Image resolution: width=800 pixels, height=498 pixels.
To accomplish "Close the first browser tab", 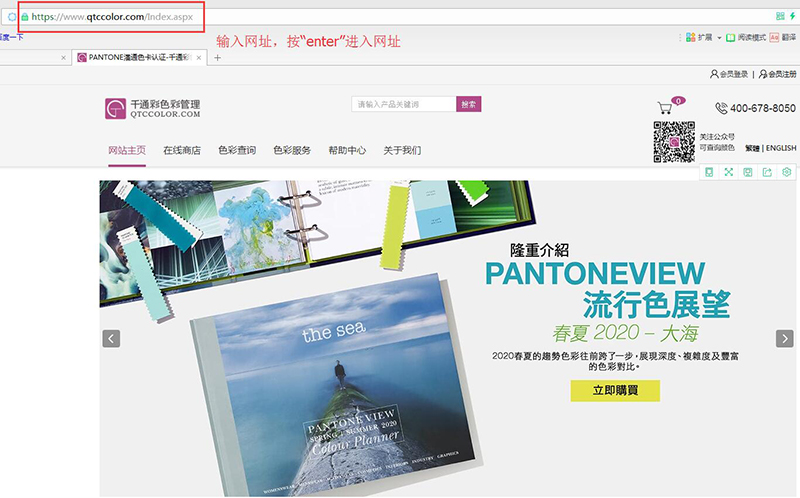I will pyautogui.click(x=63, y=58).
